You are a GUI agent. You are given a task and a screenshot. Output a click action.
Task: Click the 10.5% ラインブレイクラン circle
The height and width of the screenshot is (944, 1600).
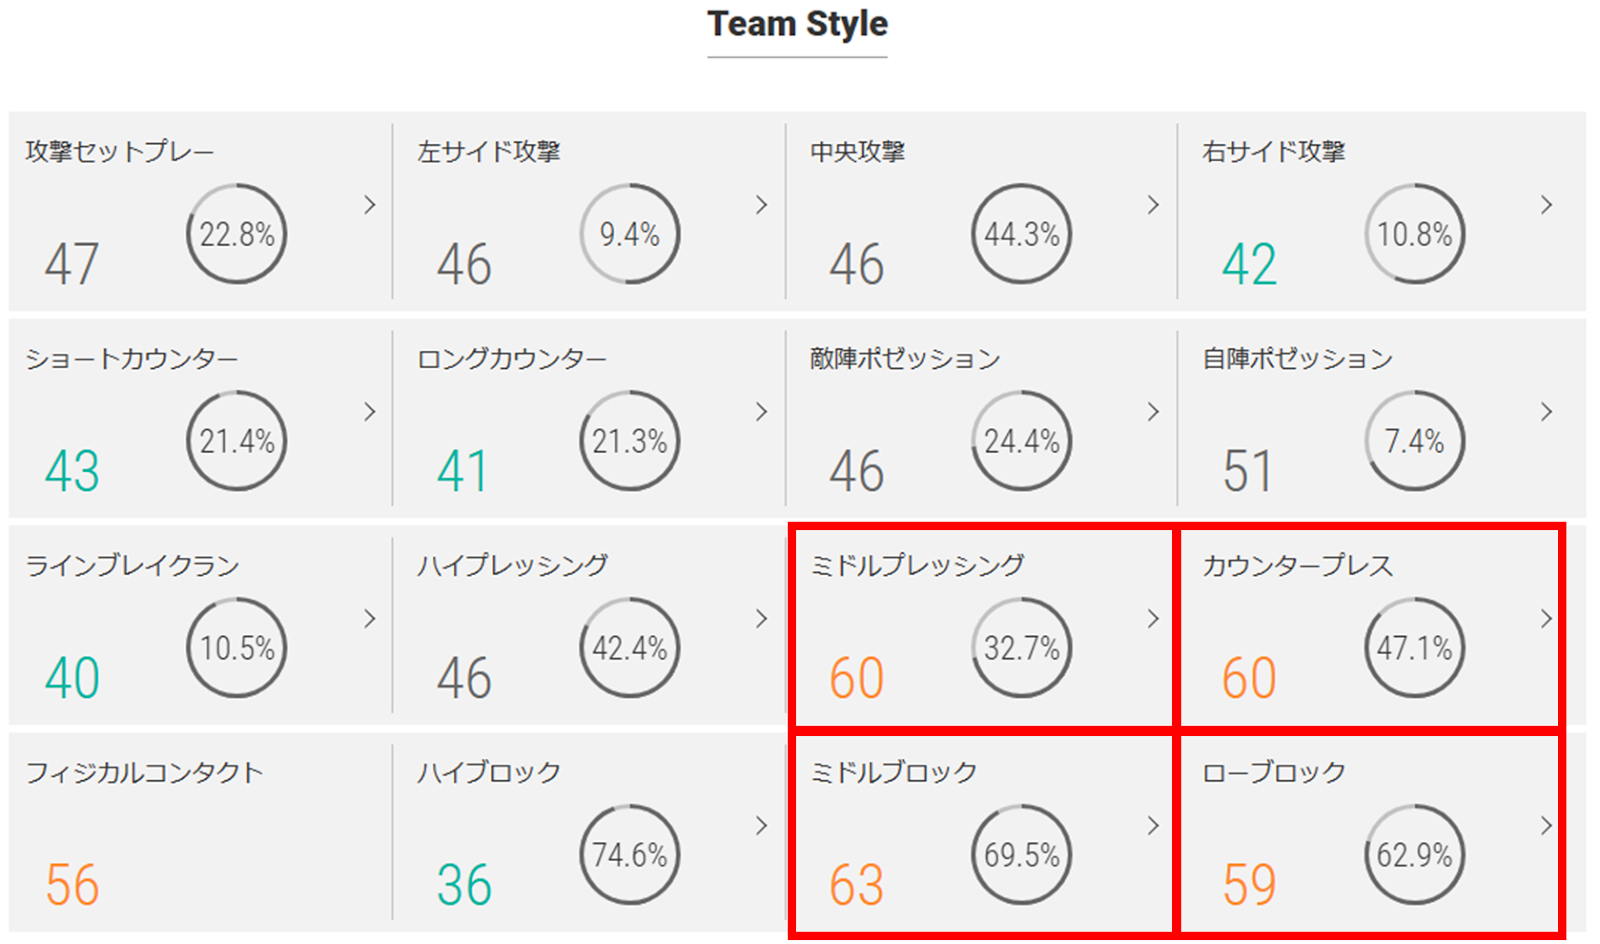[237, 648]
